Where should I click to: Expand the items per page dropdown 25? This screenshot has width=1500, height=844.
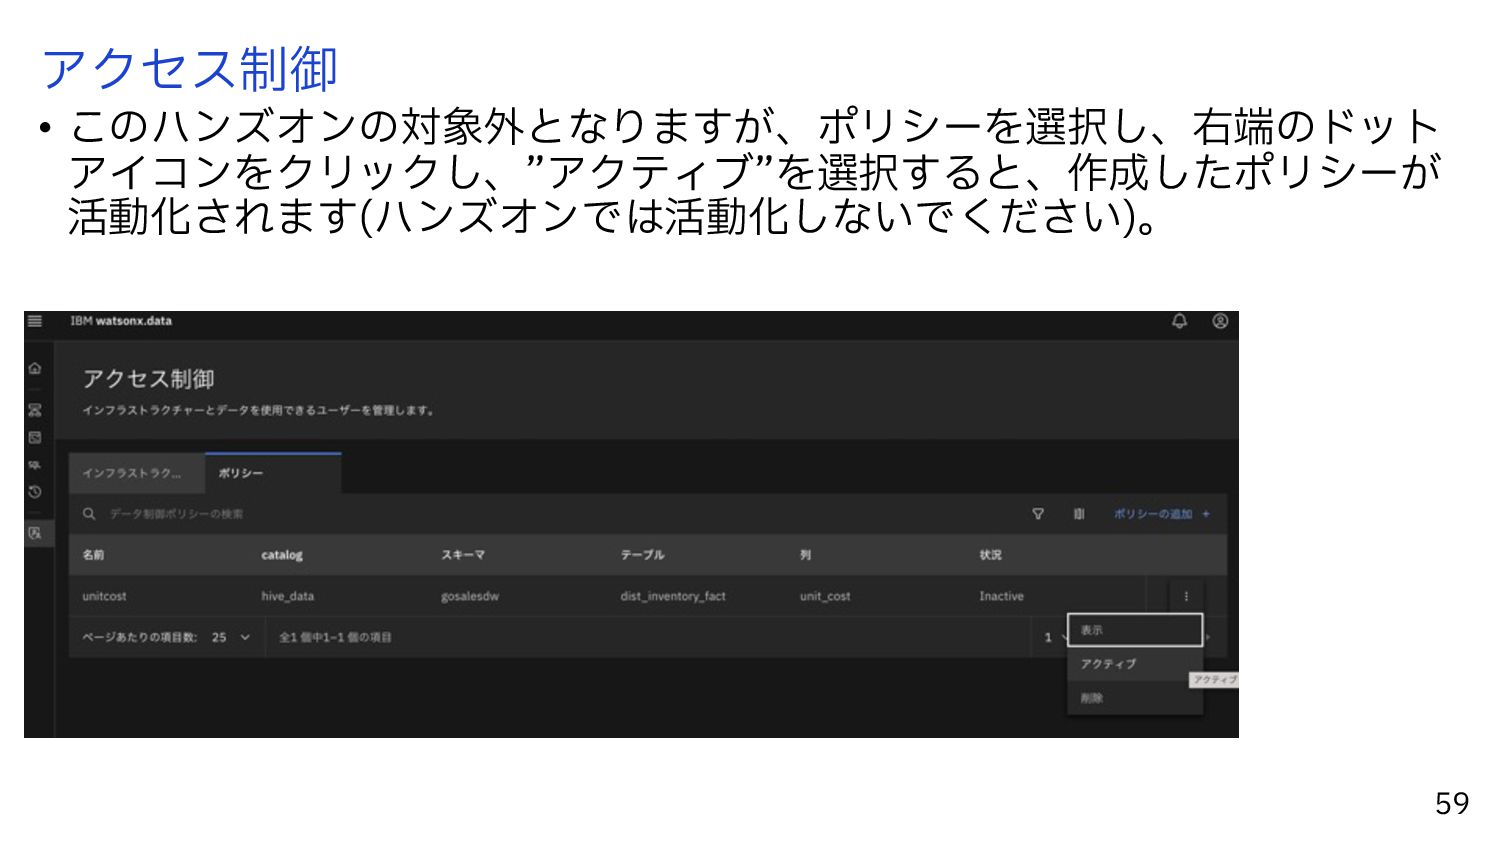[231, 637]
